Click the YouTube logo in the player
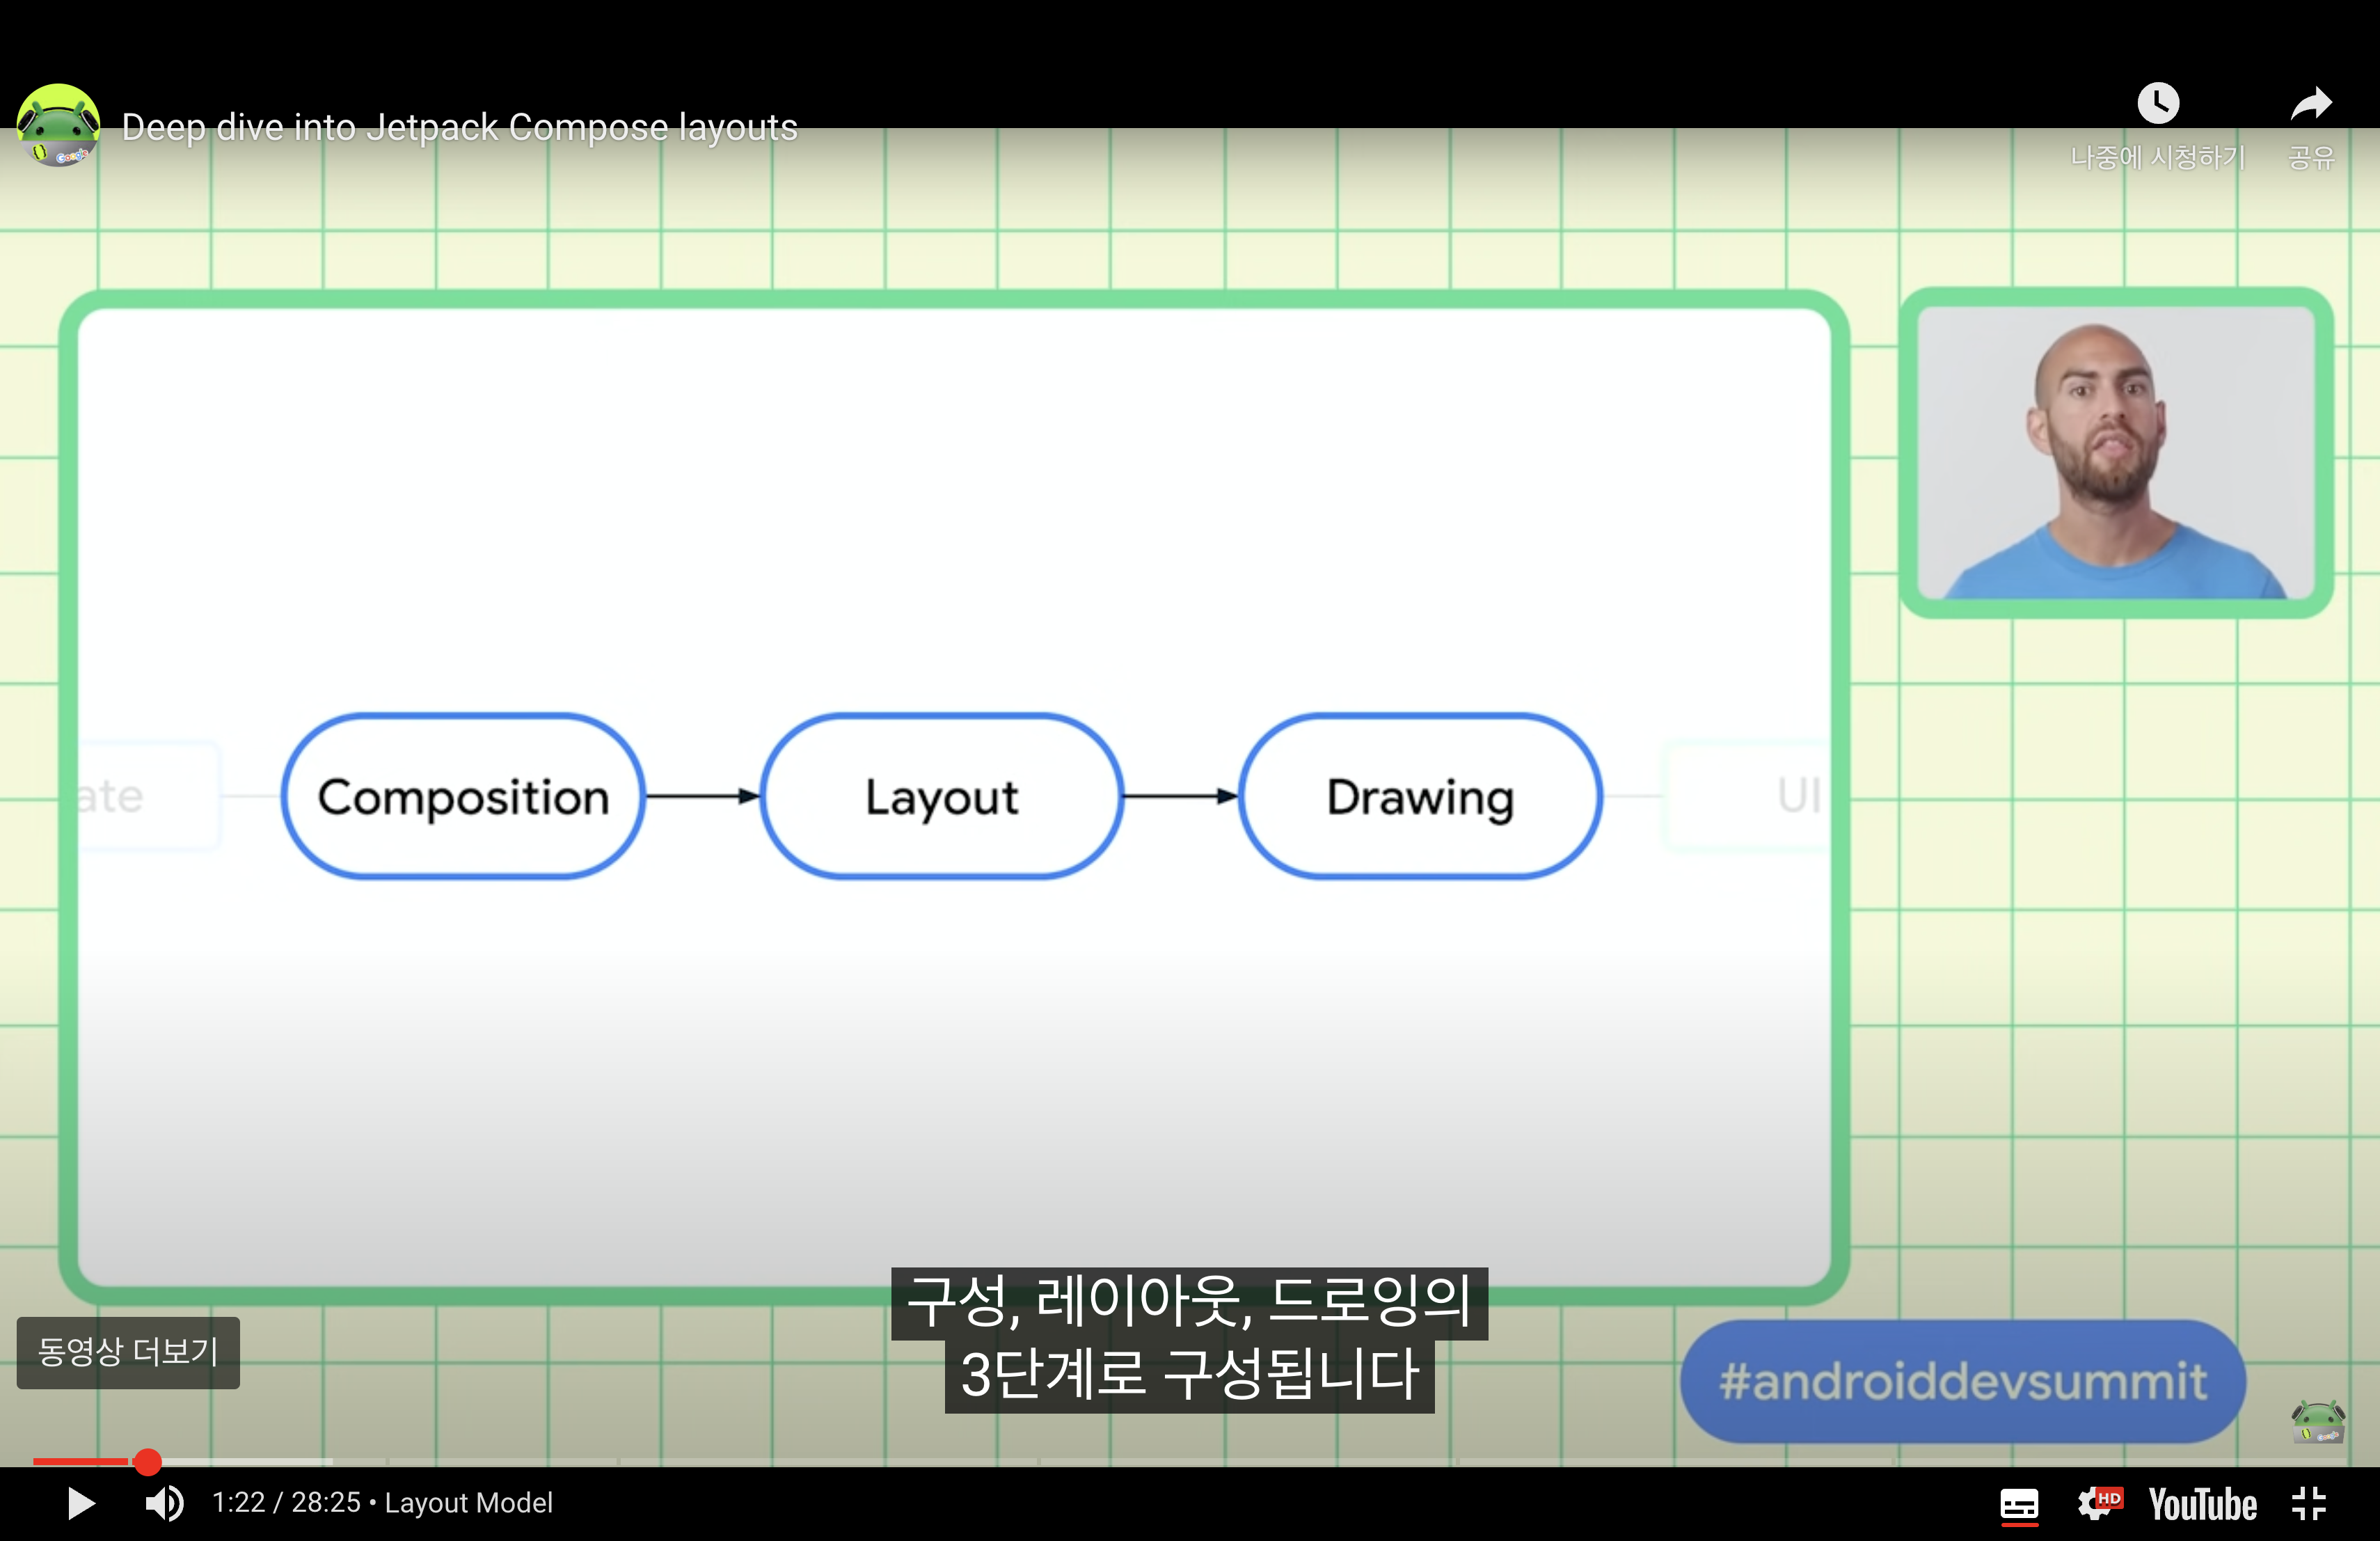This screenshot has width=2380, height=1541. (2202, 1503)
